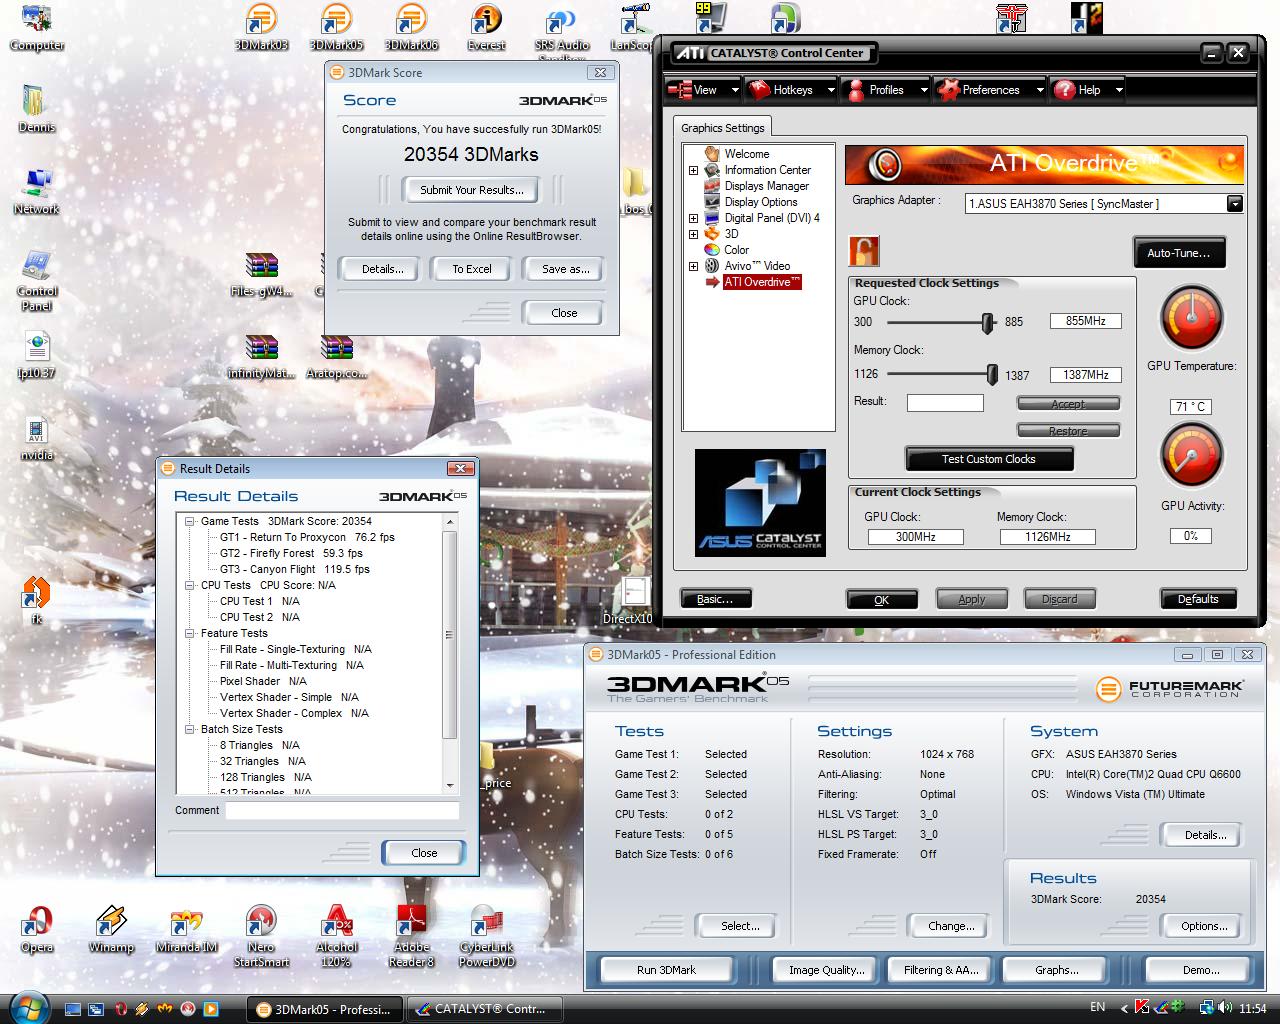The width and height of the screenshot is (1280, 1024).
Task: Open the Graphics Adapter dropdown
Action: [1235, 204]
